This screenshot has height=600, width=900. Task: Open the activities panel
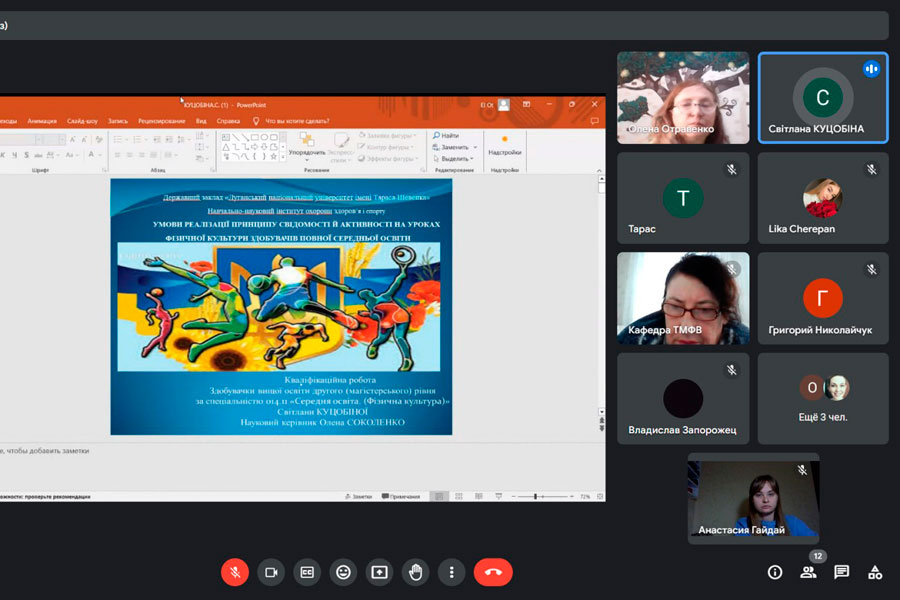pyautogui.click(x=875, y=572)
